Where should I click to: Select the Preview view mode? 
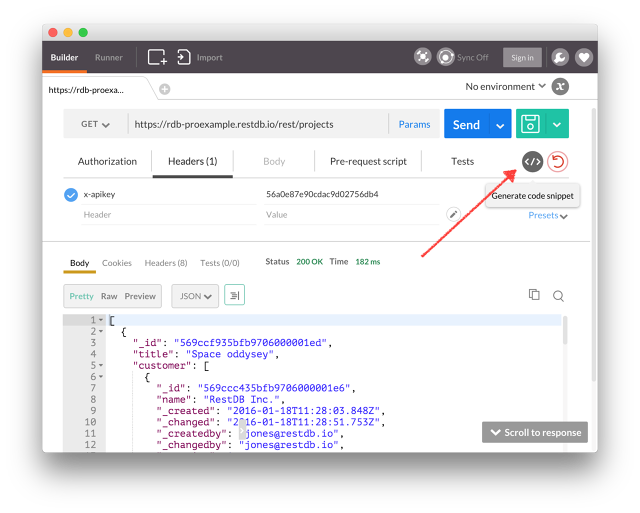[x=140, y=296]
